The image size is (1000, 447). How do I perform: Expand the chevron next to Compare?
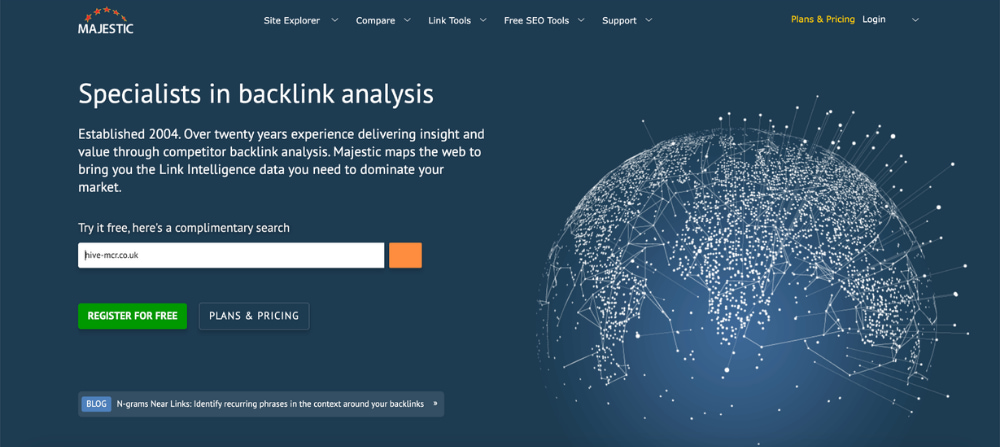point(408,20)
